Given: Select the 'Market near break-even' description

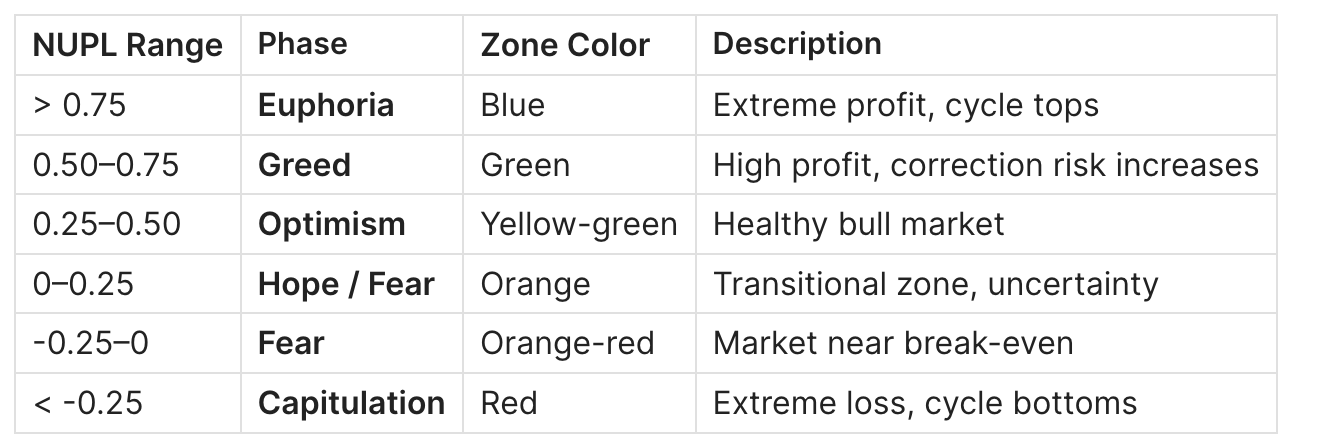Looking at the screenshot, I should 893,343.
